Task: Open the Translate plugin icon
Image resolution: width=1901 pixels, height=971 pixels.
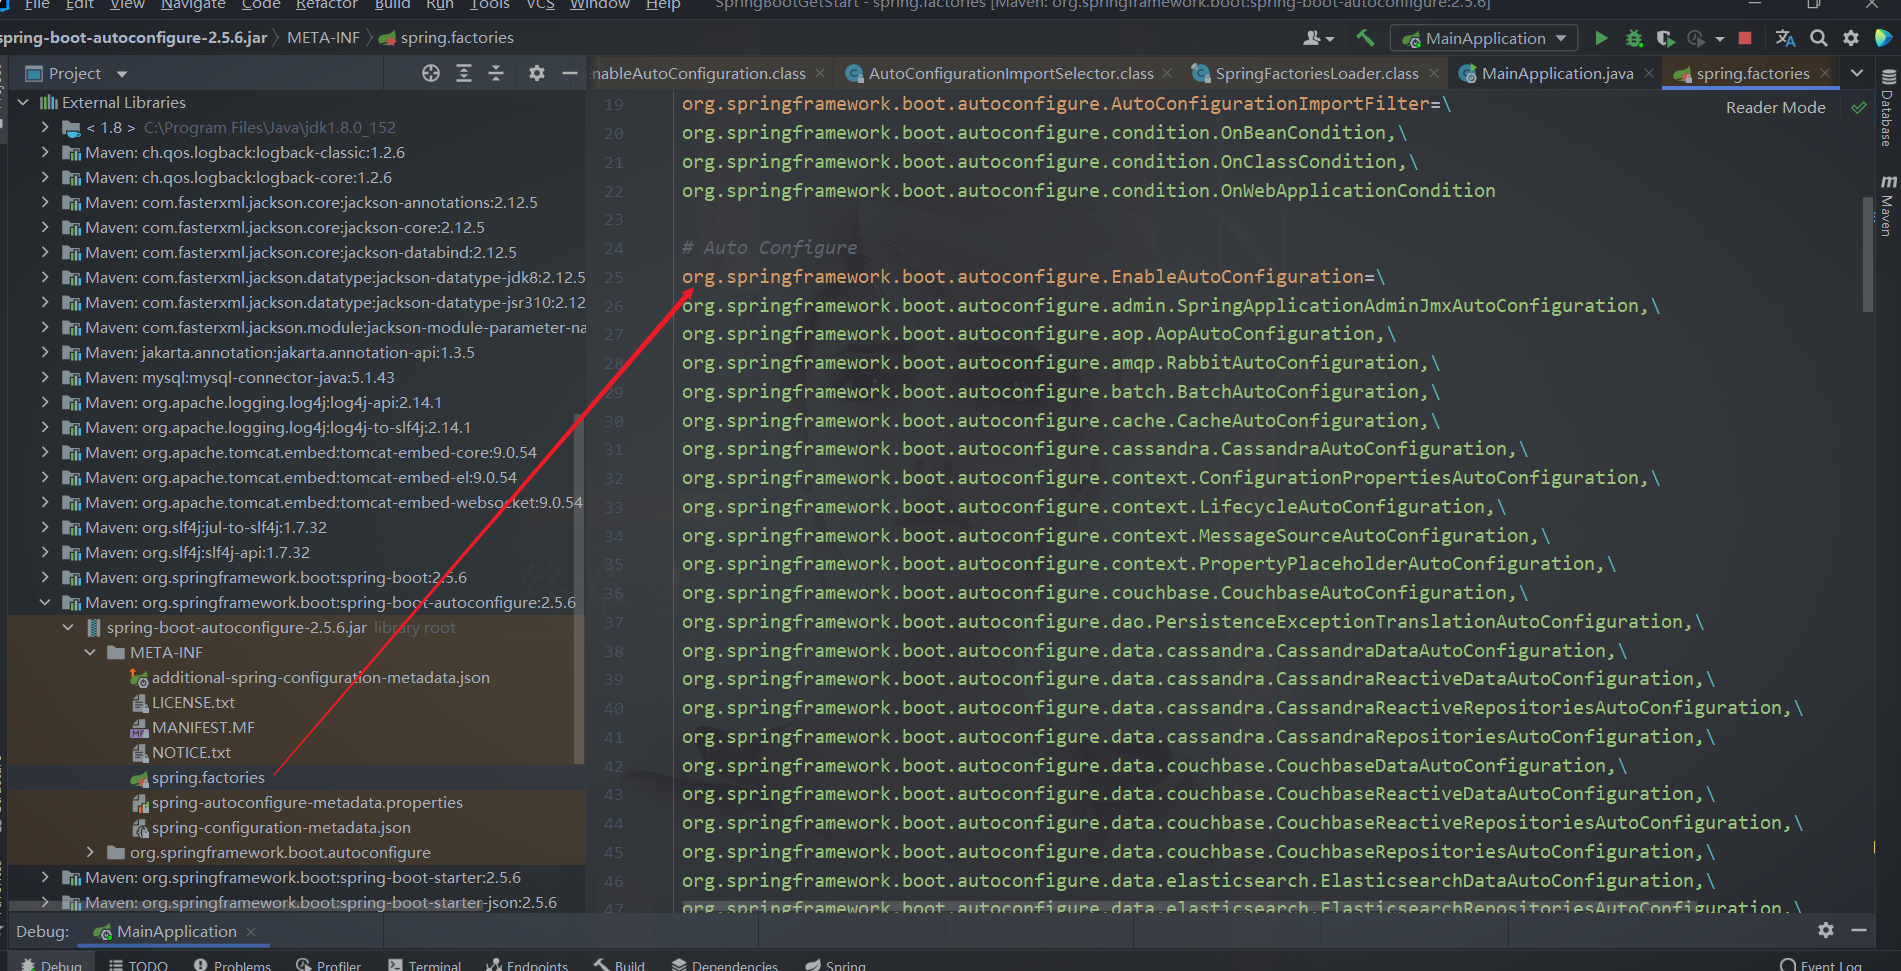Action: 1785,38
